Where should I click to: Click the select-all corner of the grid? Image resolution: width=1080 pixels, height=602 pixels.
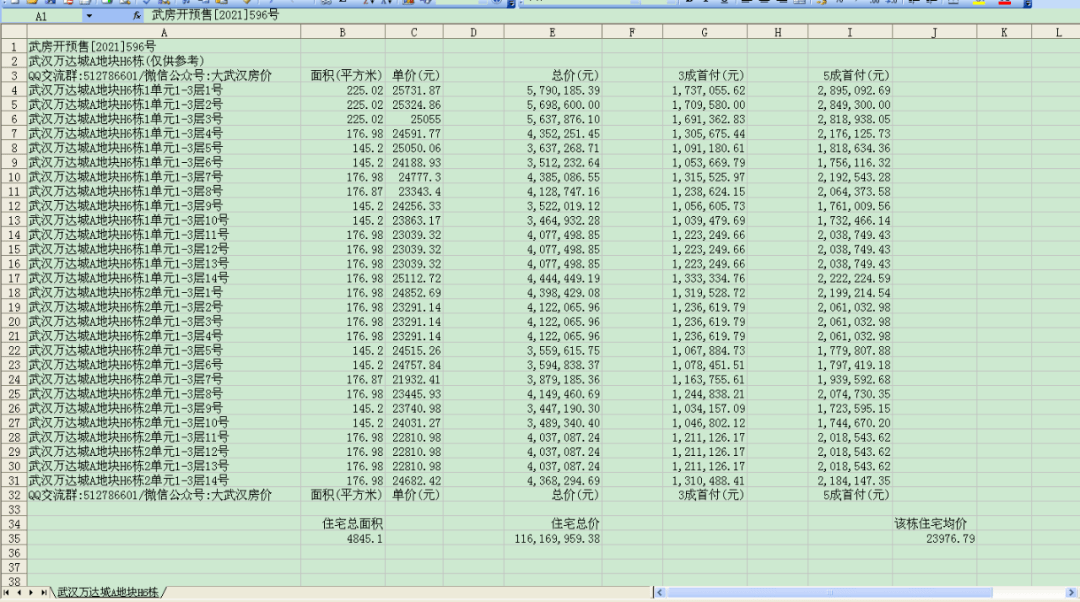(x=14, y=32)
